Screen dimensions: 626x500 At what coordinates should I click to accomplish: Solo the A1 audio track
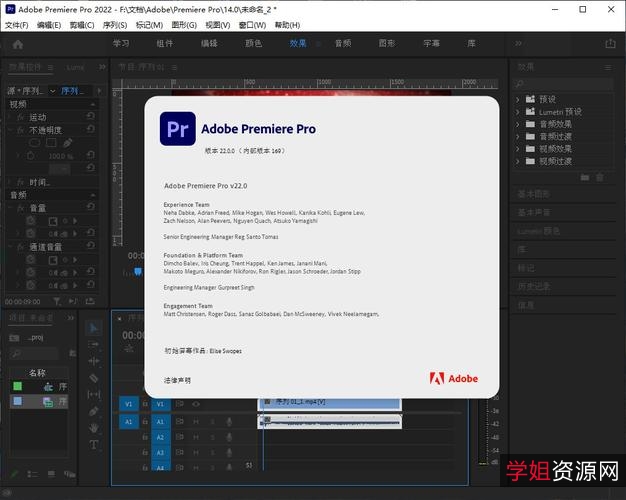tap(213, 421)
